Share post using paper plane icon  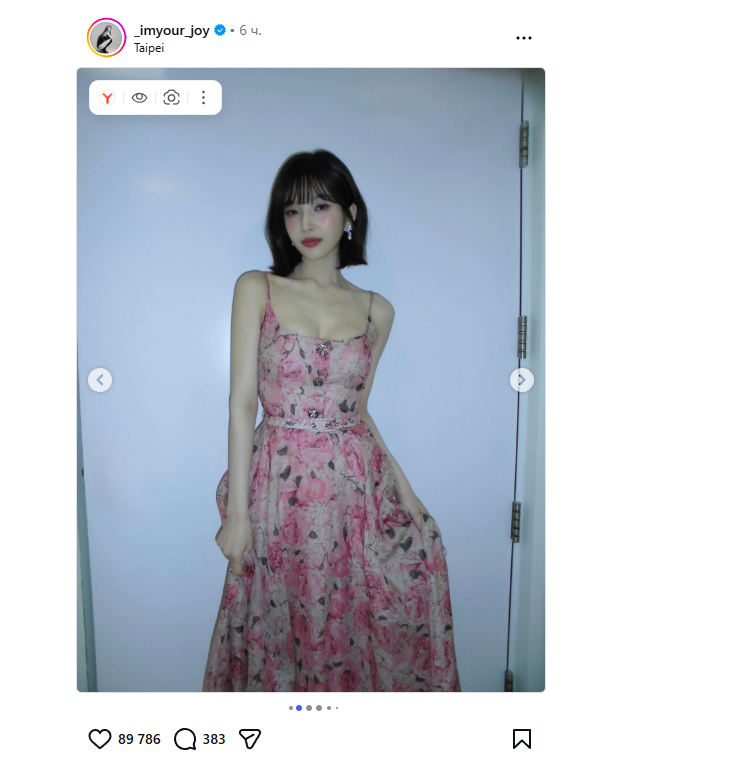click(x=250, y=739)
